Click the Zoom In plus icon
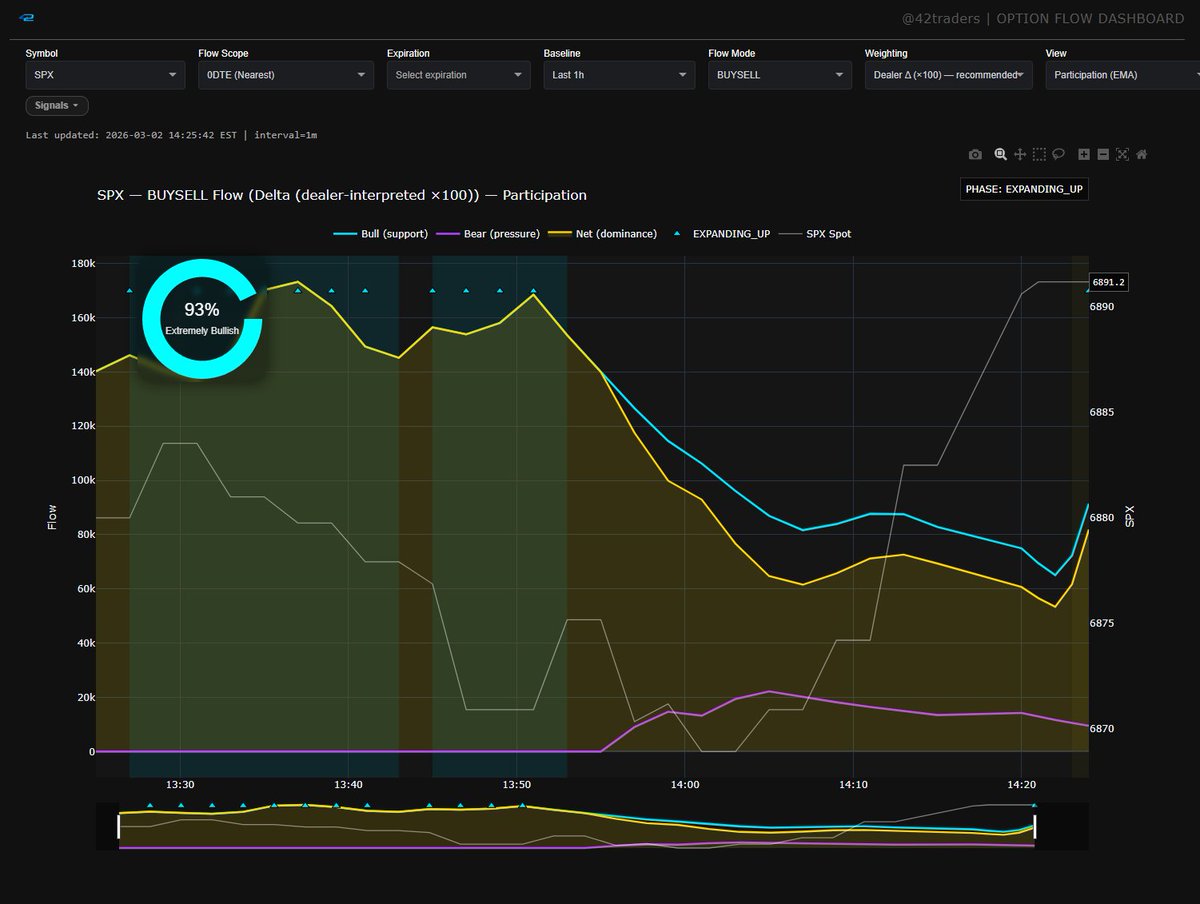Image resolution: width=1200 pixels, height=904 pixels. pyautogui.click(x=1083, y=154)
